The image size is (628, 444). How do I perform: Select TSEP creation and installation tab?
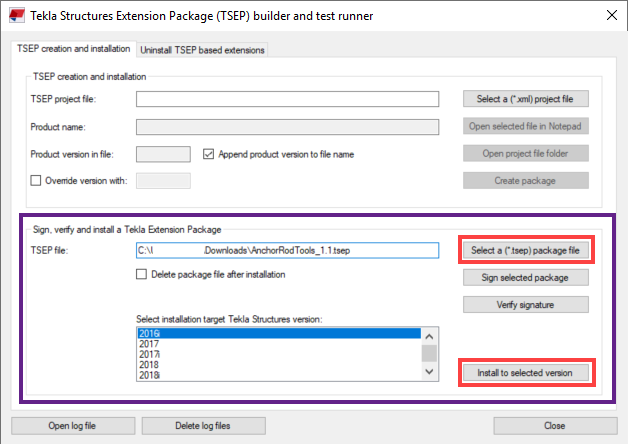point(74,49)
